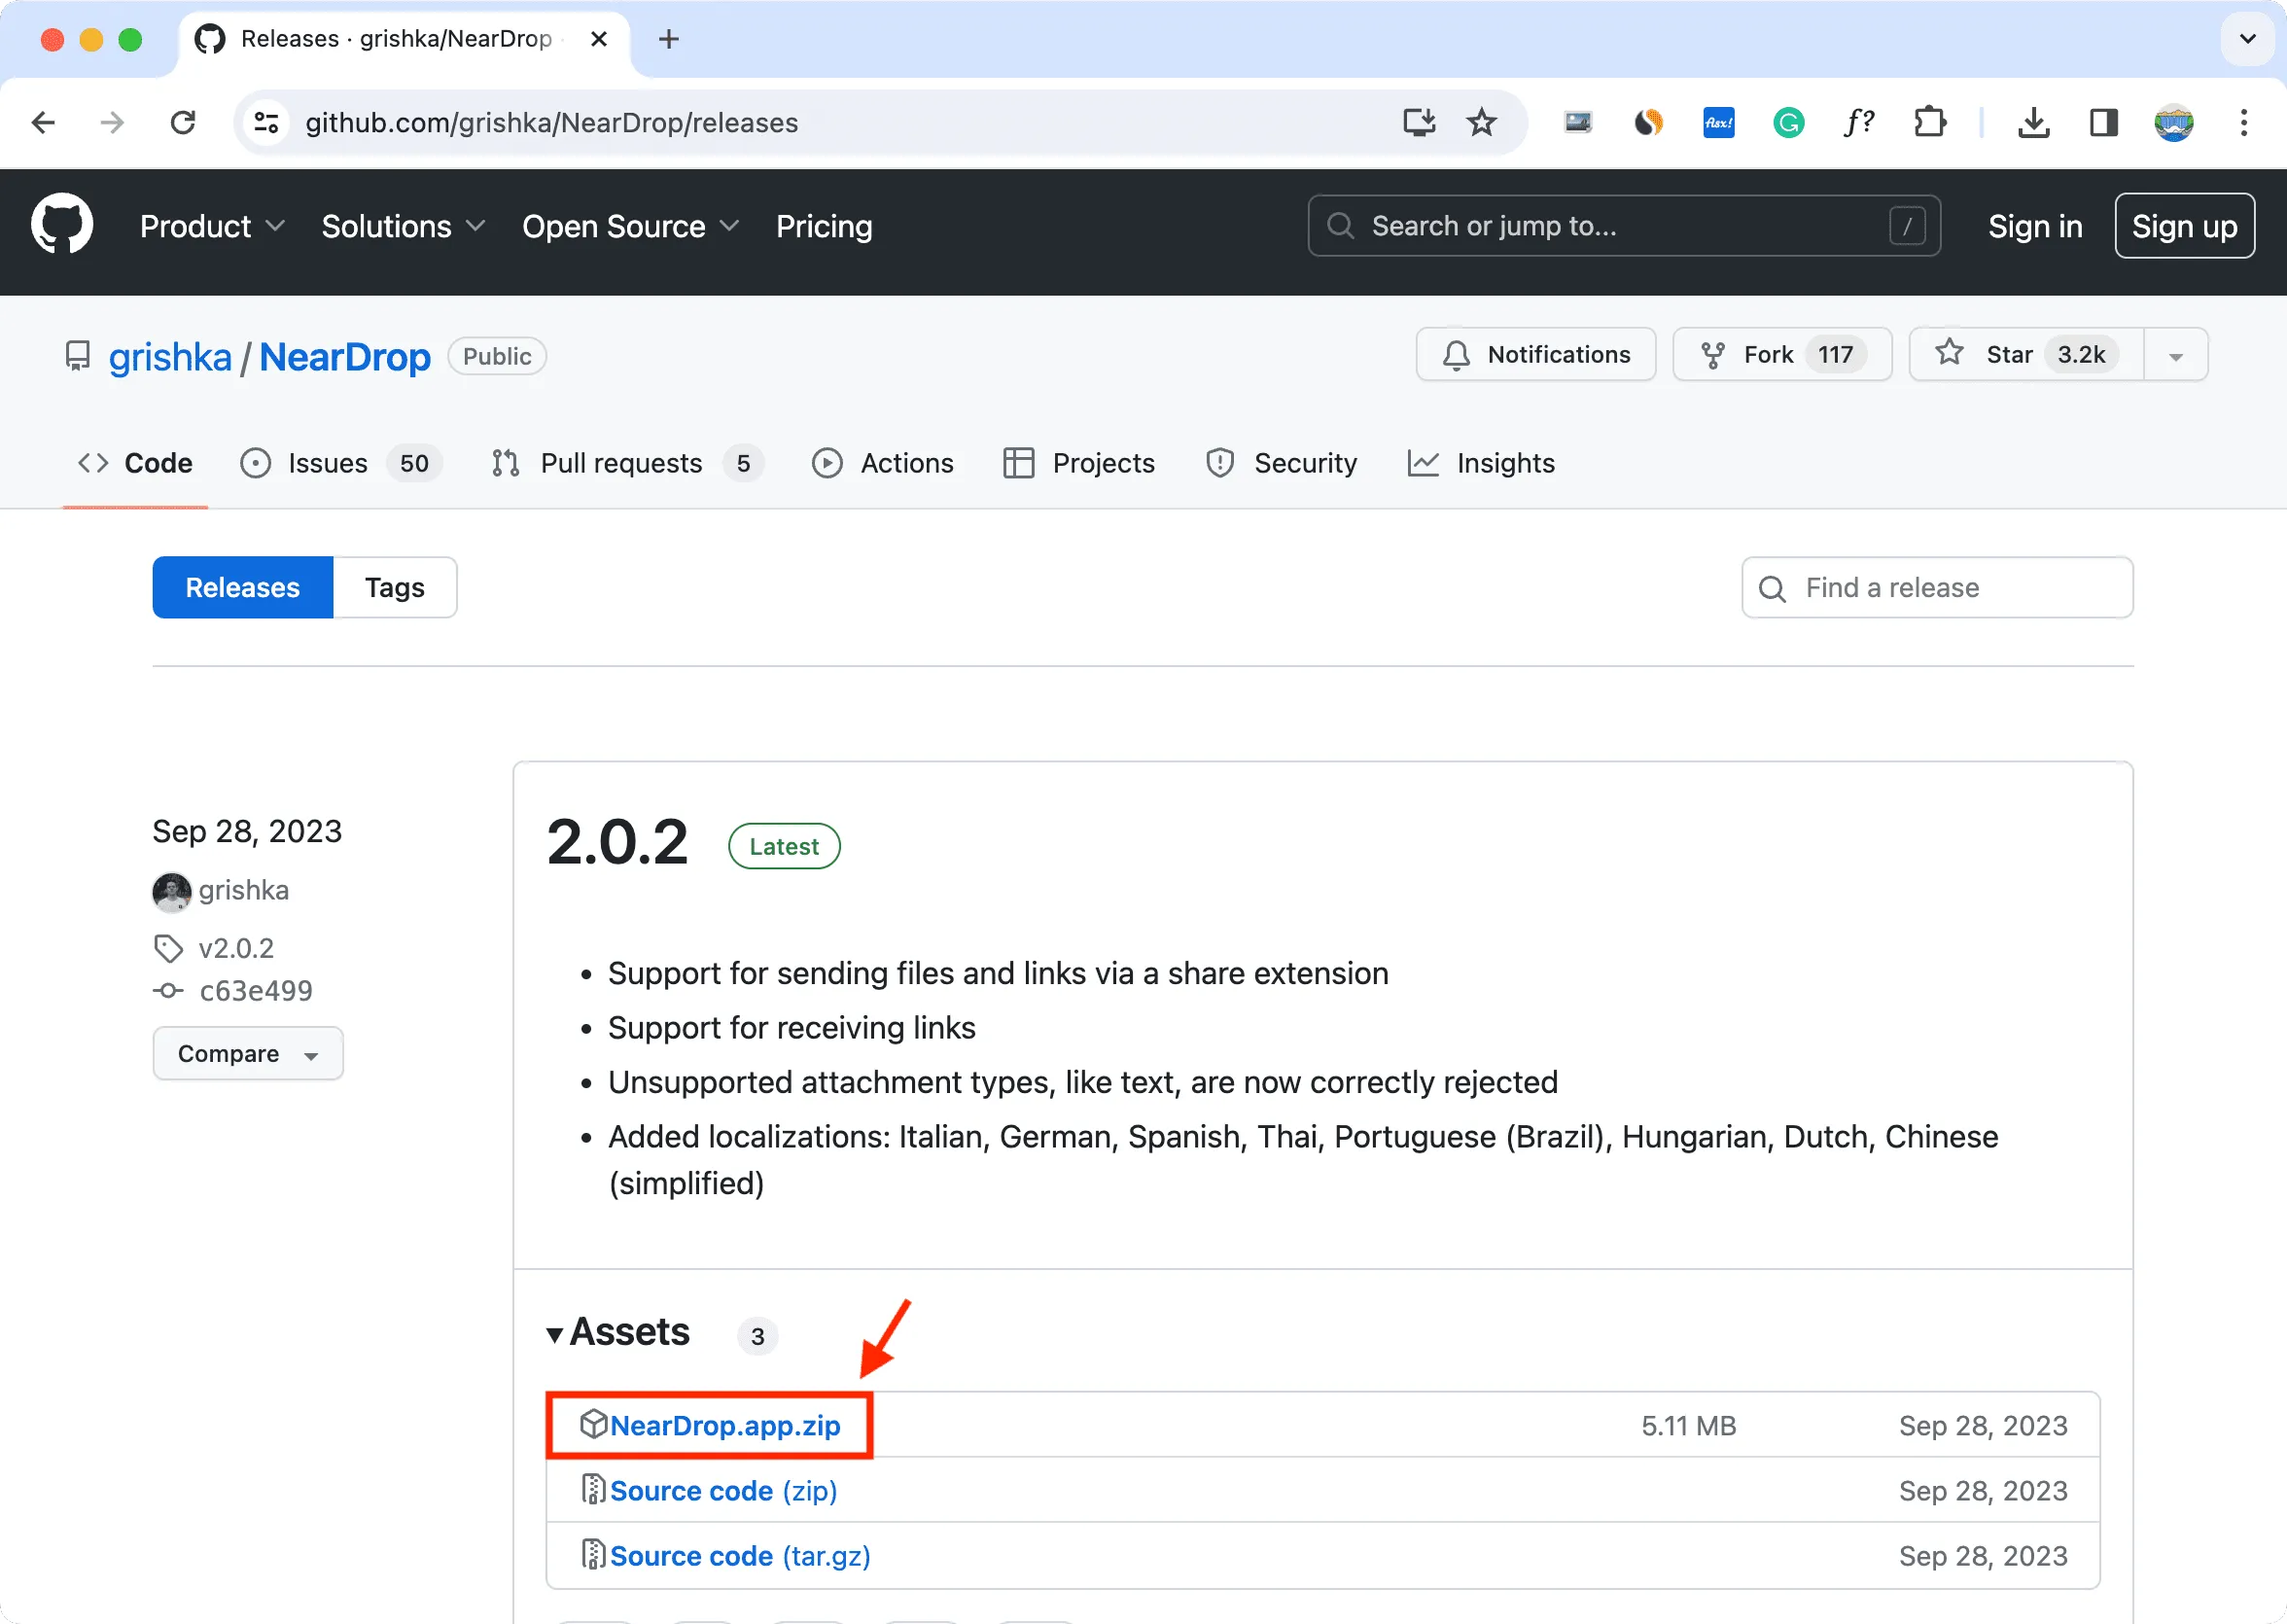The height and width of the screenshot is (1624, 2287).
Task: Click the tag icon beside v2.0.2
Action: [168, 947]
